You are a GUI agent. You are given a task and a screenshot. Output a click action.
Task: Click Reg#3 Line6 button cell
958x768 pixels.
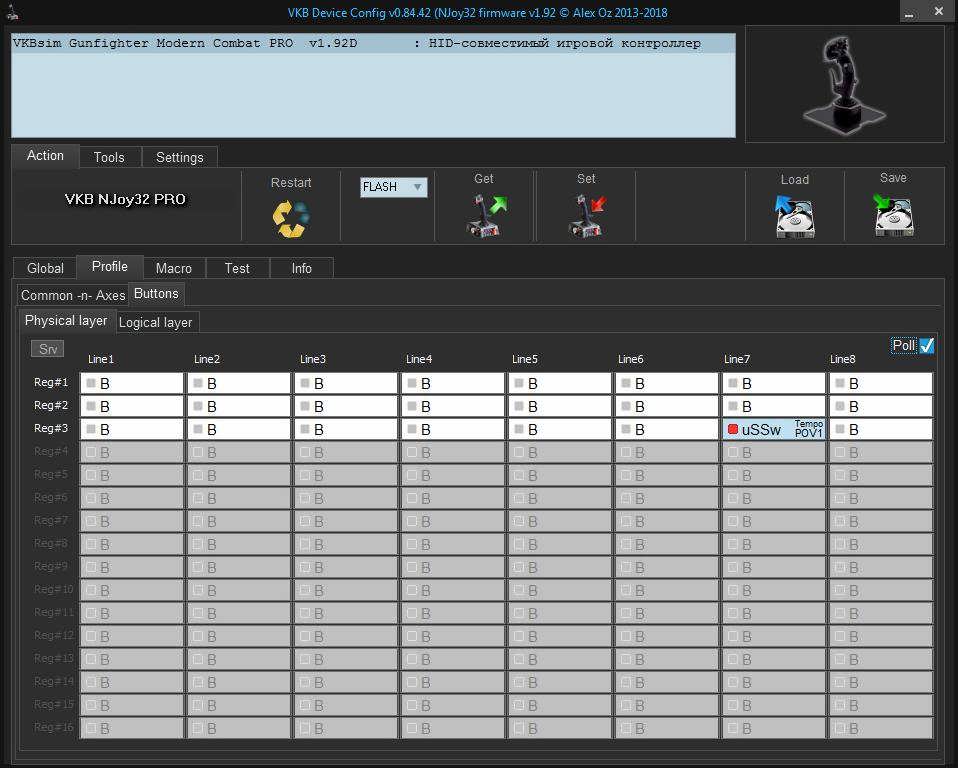[x=667, y=430]
